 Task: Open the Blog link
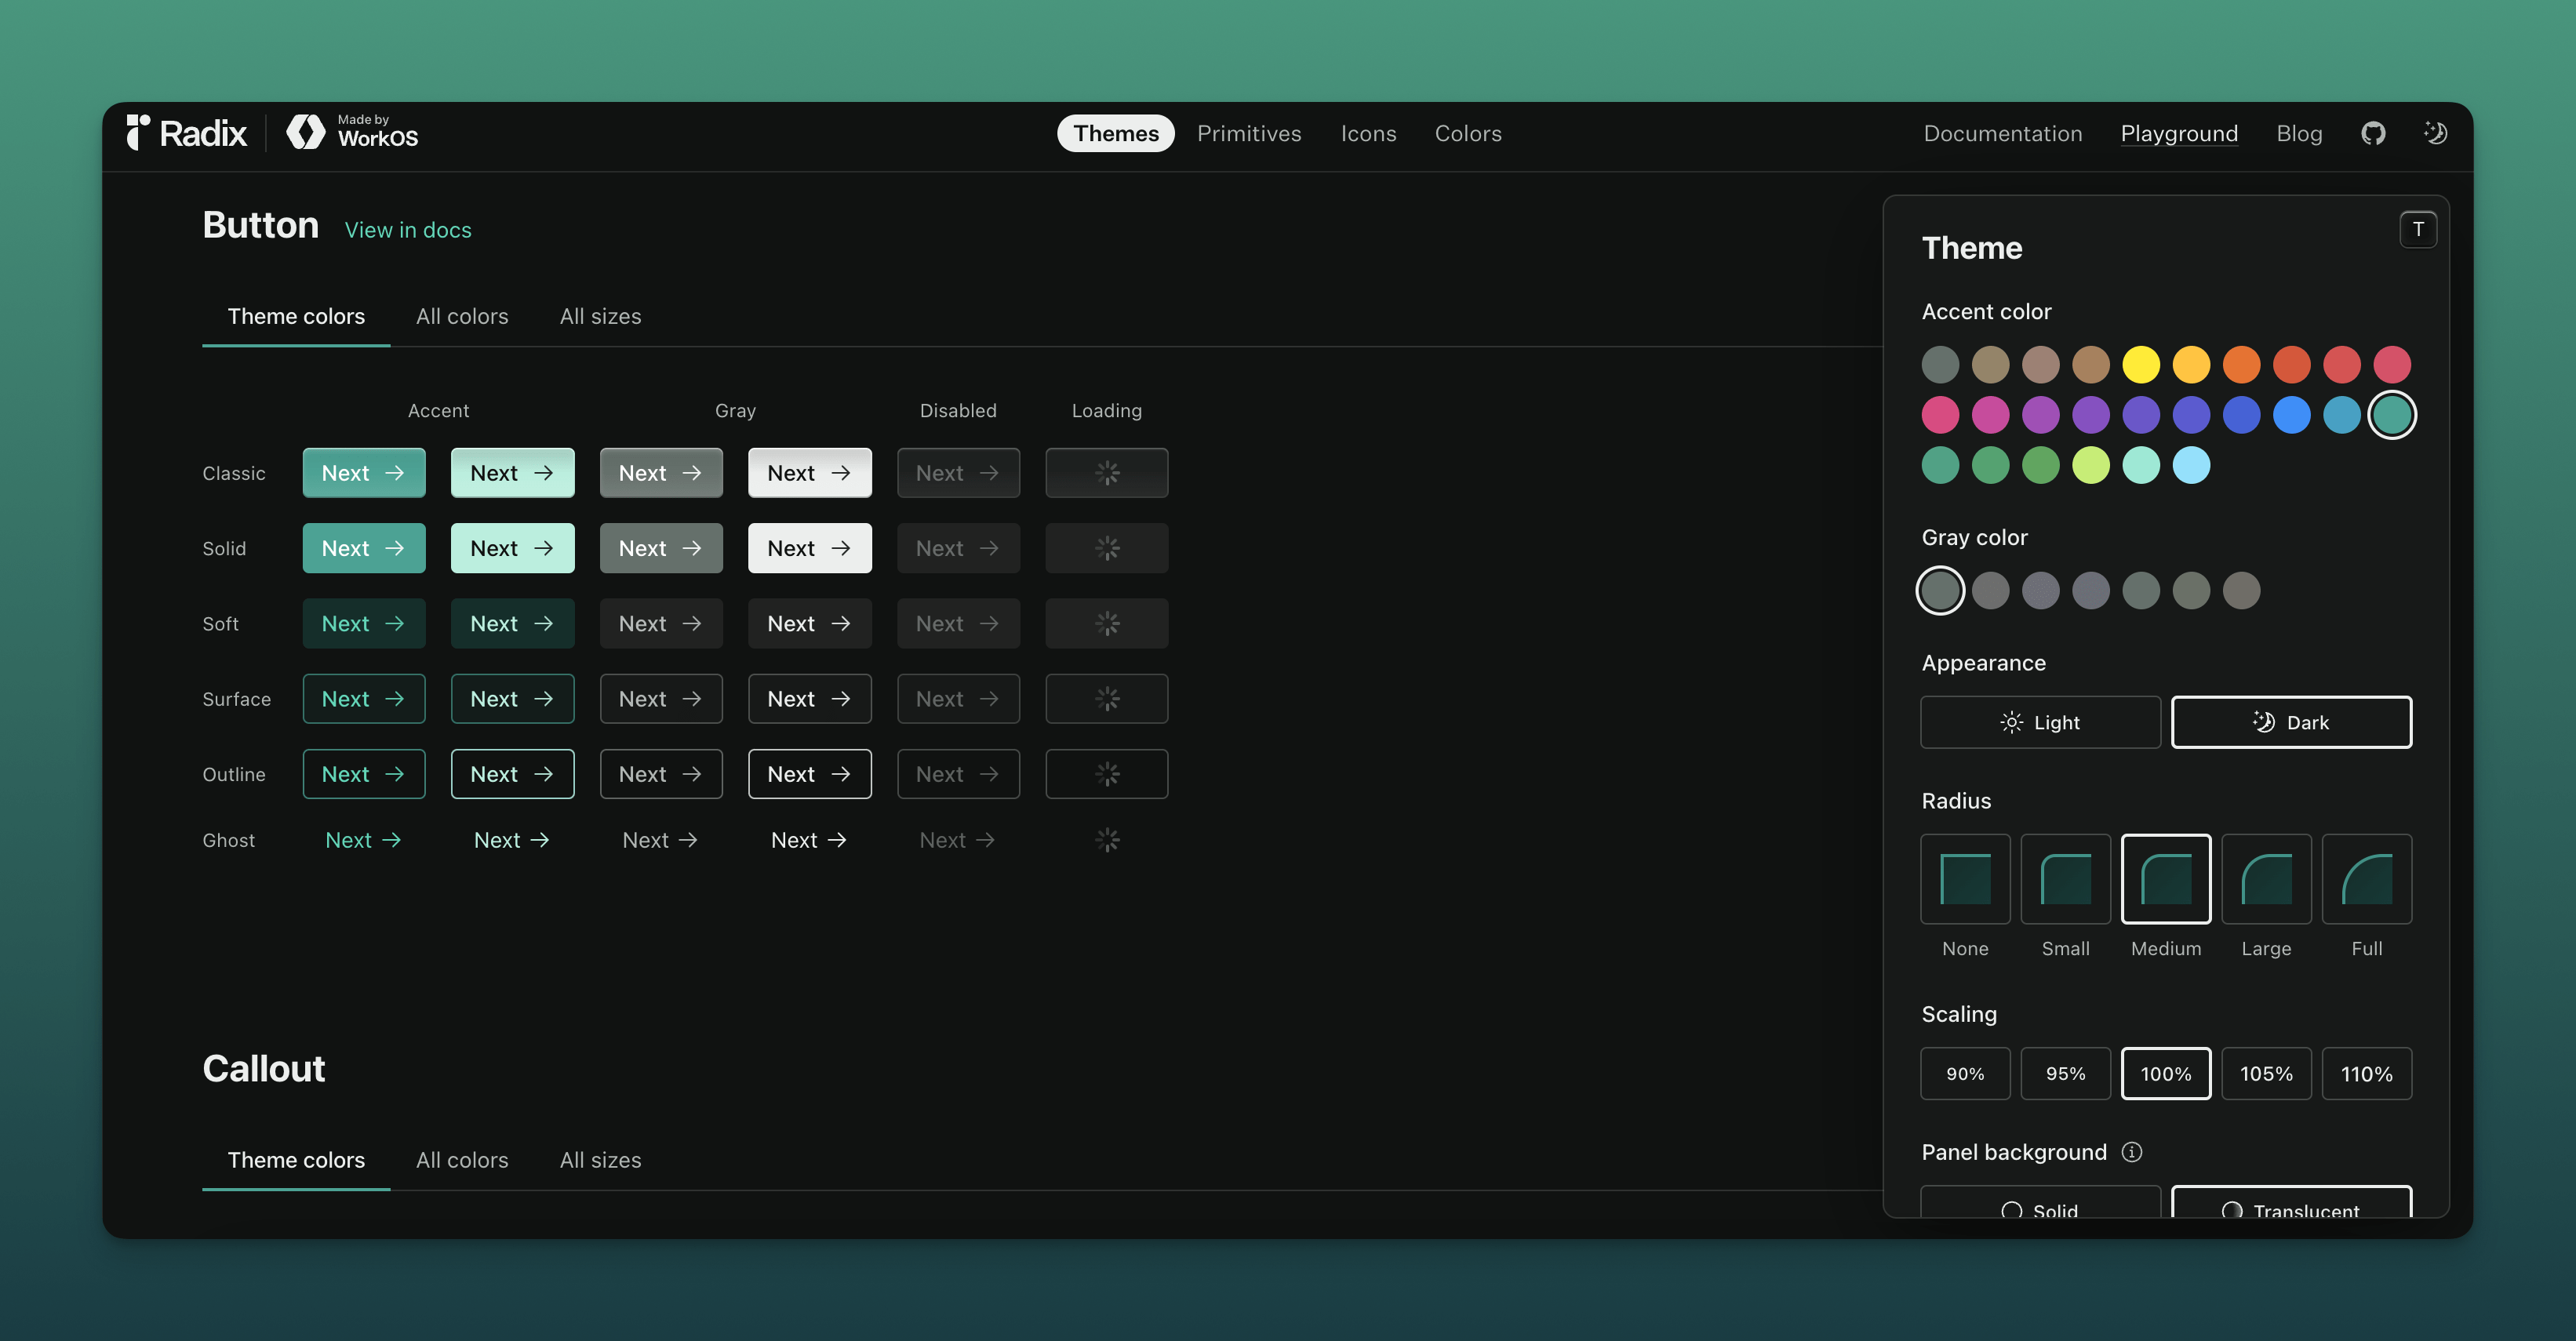click(x=2299, y=133)
